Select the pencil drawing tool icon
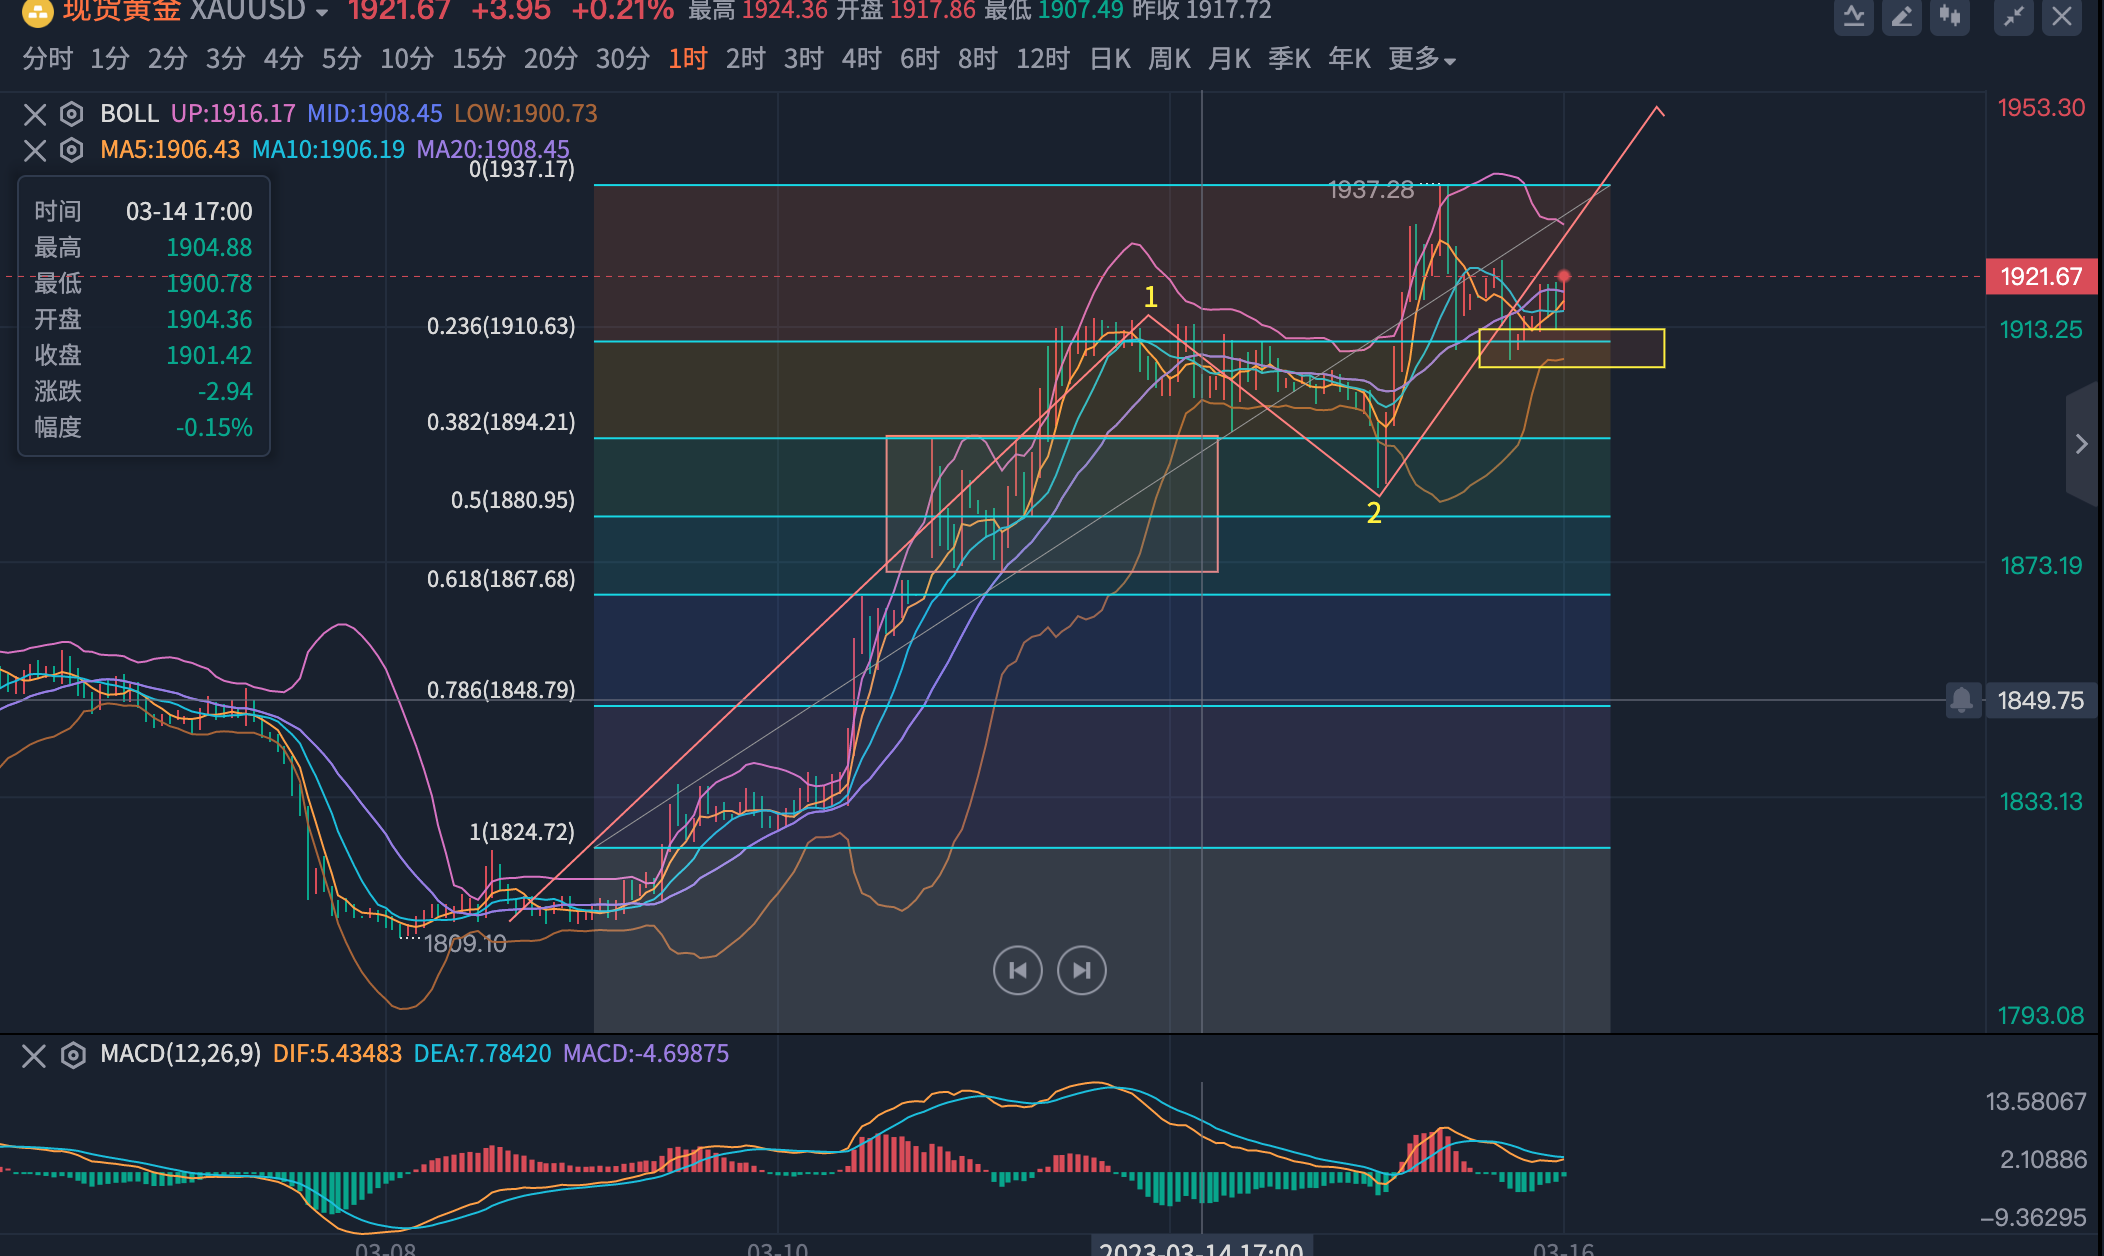The image size is (2104, 1256). pos(1901,17)
